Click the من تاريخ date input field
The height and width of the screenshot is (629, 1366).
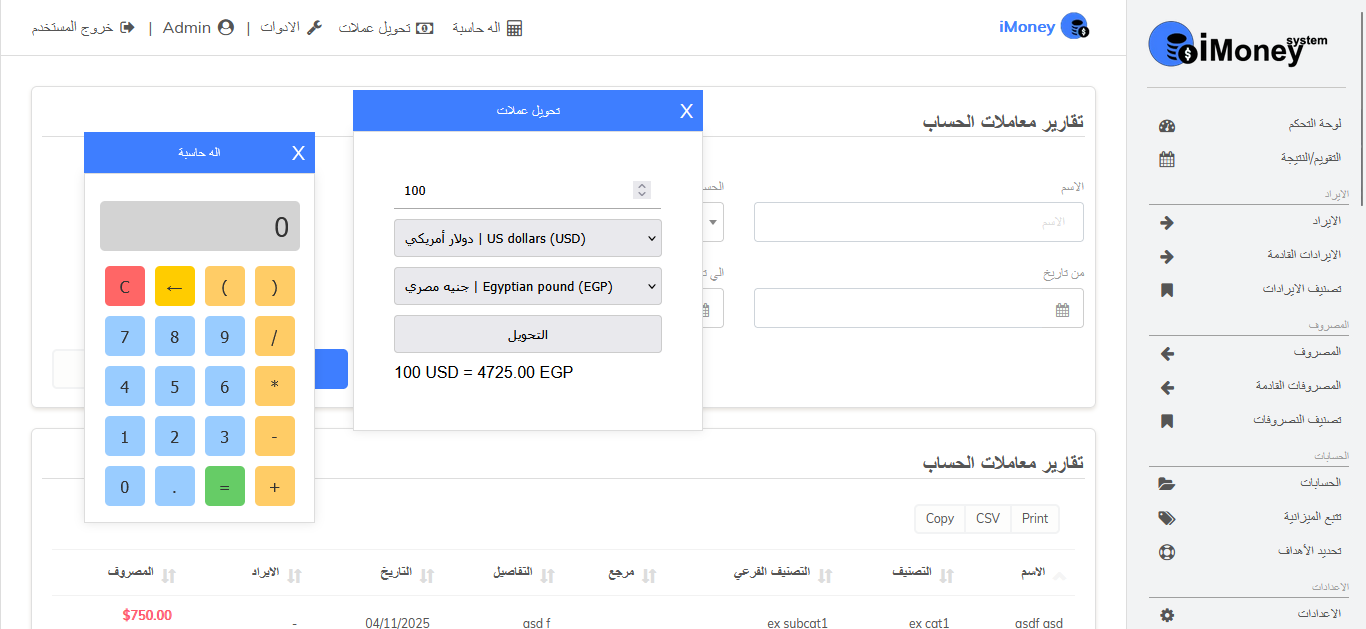pos(918,309)
